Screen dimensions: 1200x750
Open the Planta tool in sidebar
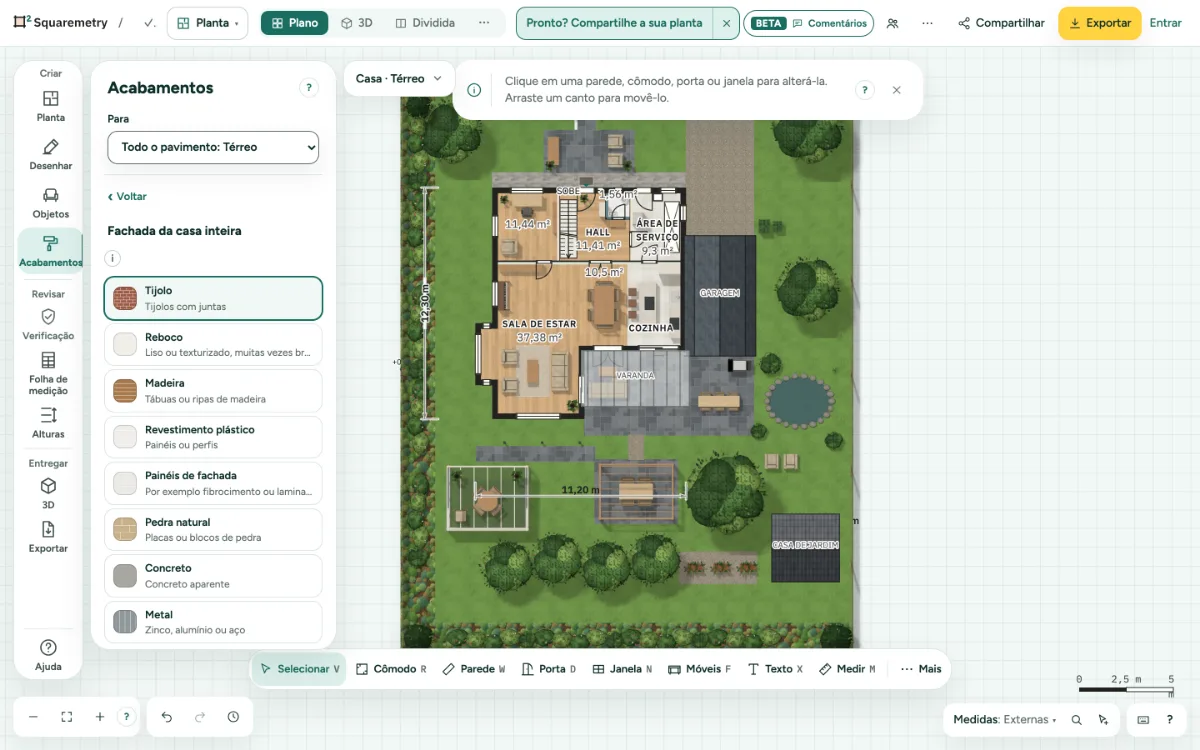coord(50,106)
